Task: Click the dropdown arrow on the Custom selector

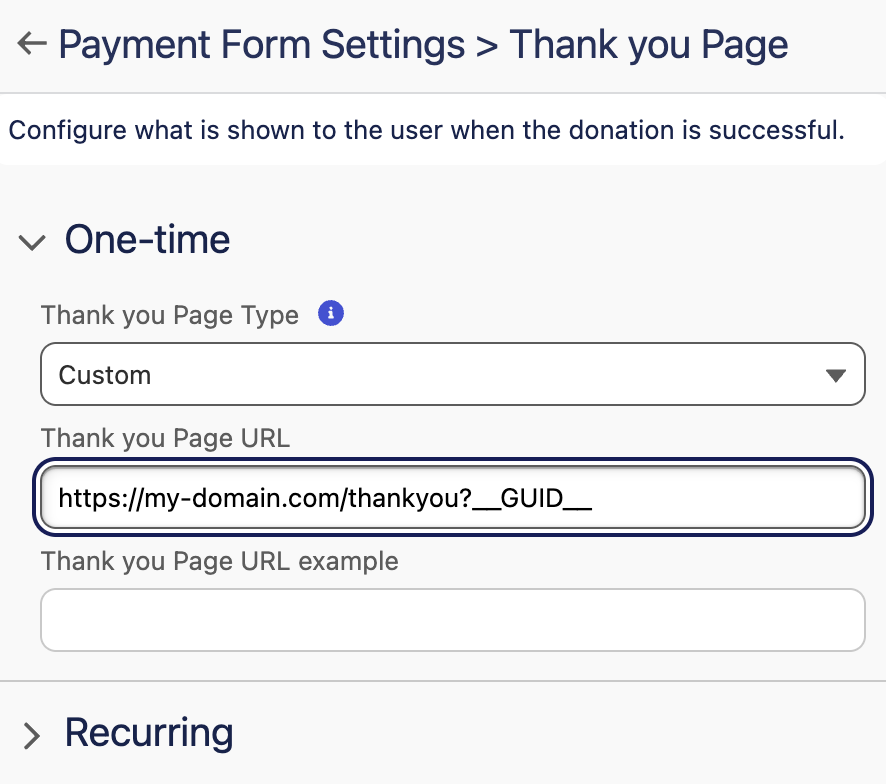Action: pos(836,374)
